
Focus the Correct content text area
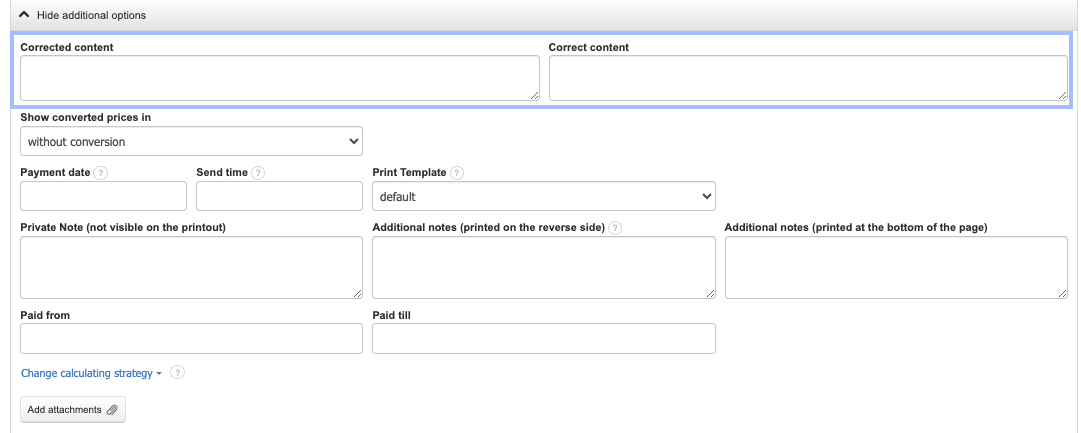(x=807, y=78)
